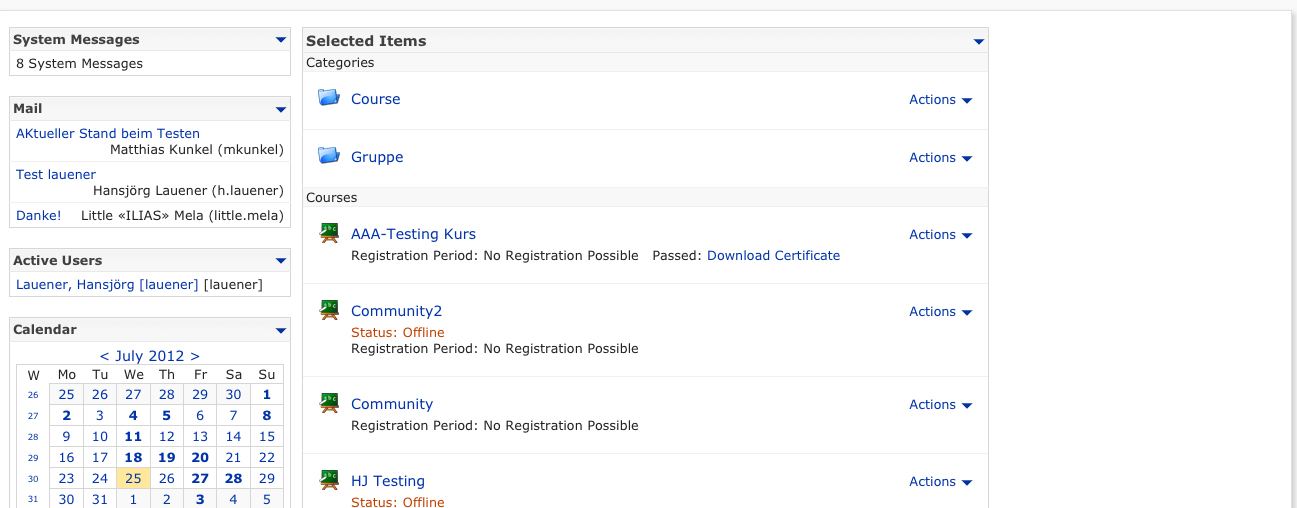Open active user Lauener, Hansjörg profile
This screenshot has height=508, width=1297.
tap(107, 284)
